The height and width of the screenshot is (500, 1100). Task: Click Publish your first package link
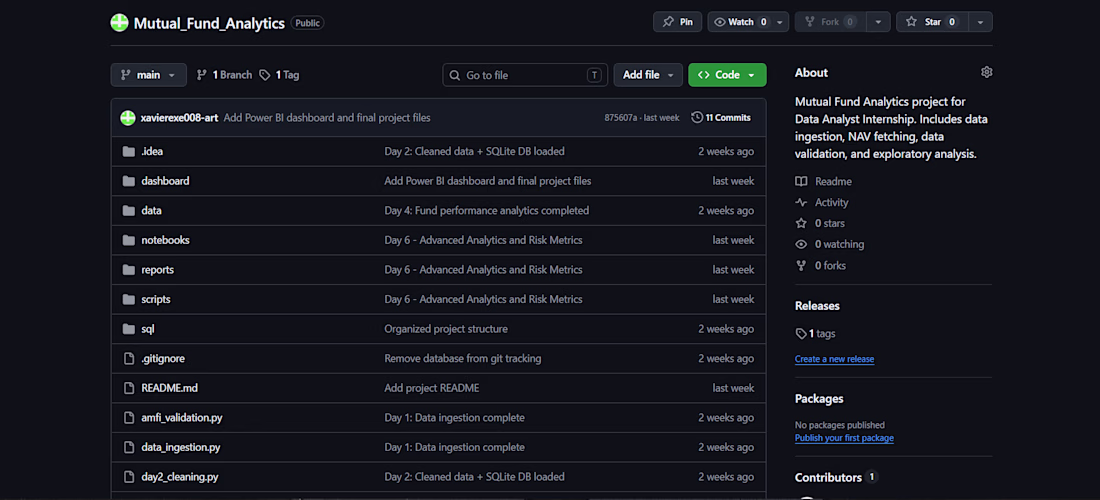[844, 438]
